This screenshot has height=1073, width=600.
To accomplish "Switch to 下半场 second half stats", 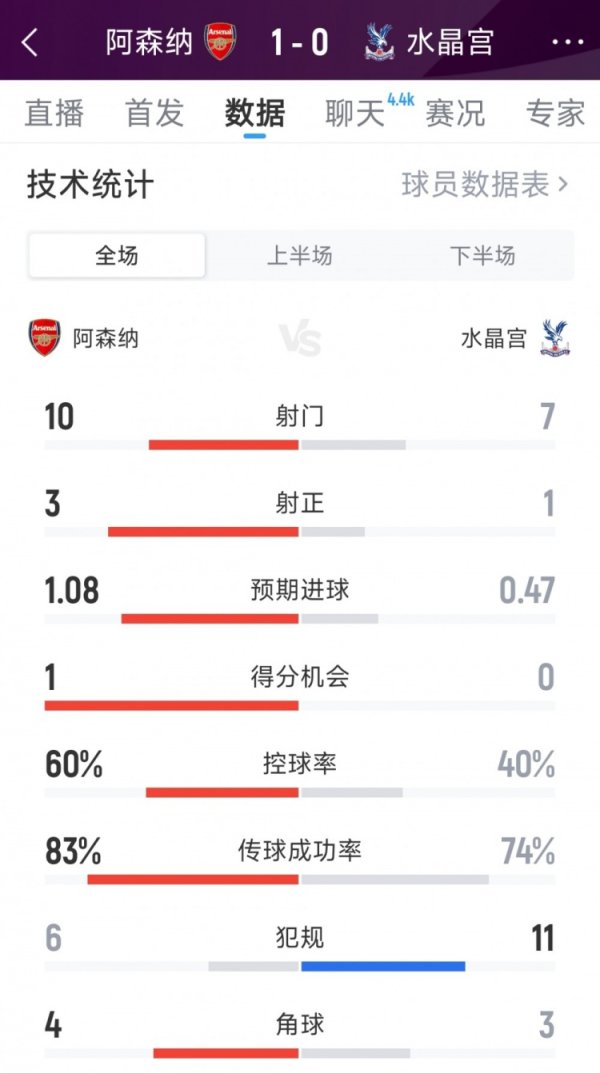I will point(485,256).
